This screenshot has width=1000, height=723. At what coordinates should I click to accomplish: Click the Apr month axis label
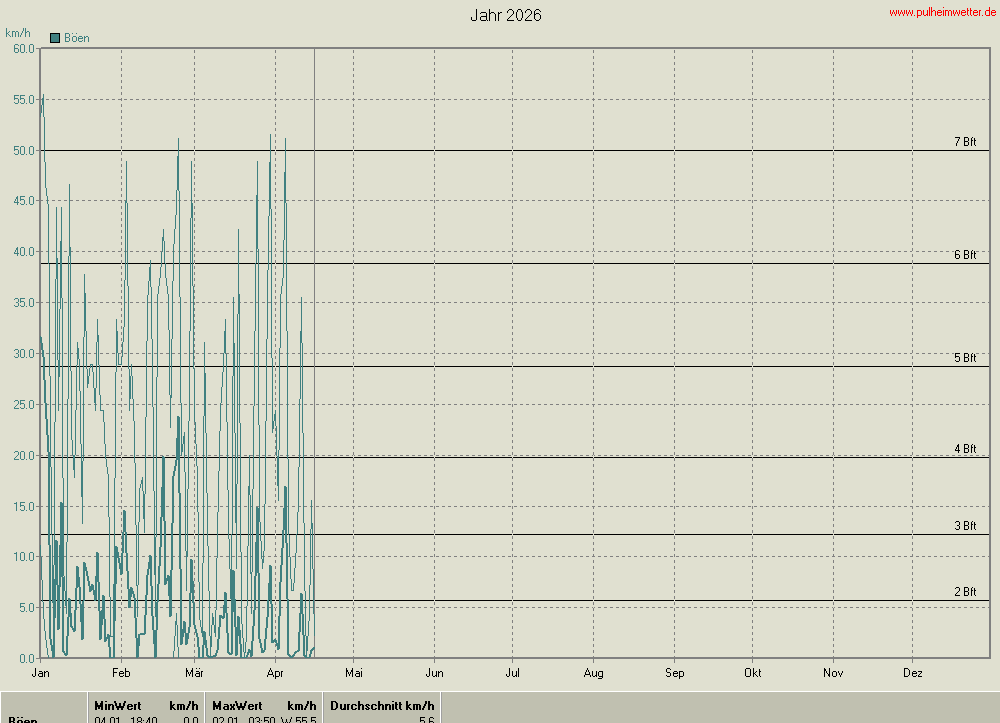pyautogui.click(x=275, y=673)
